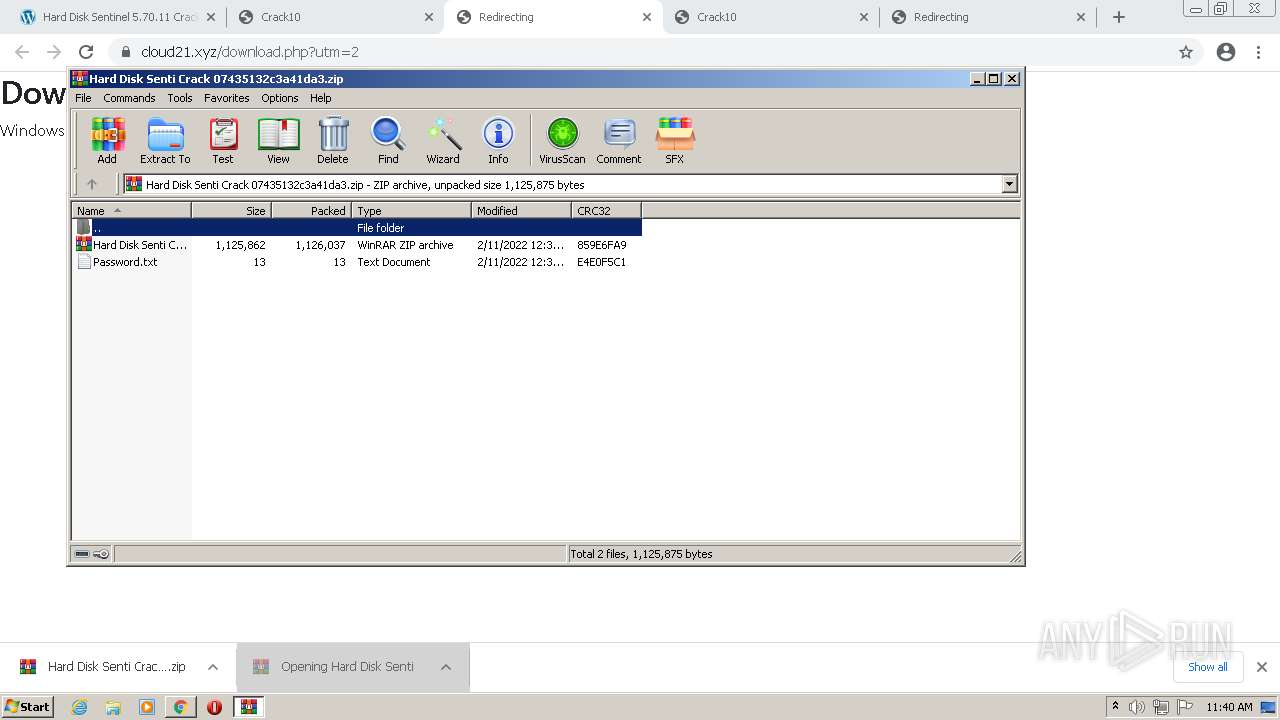Click Show all downloads button

1208,667
